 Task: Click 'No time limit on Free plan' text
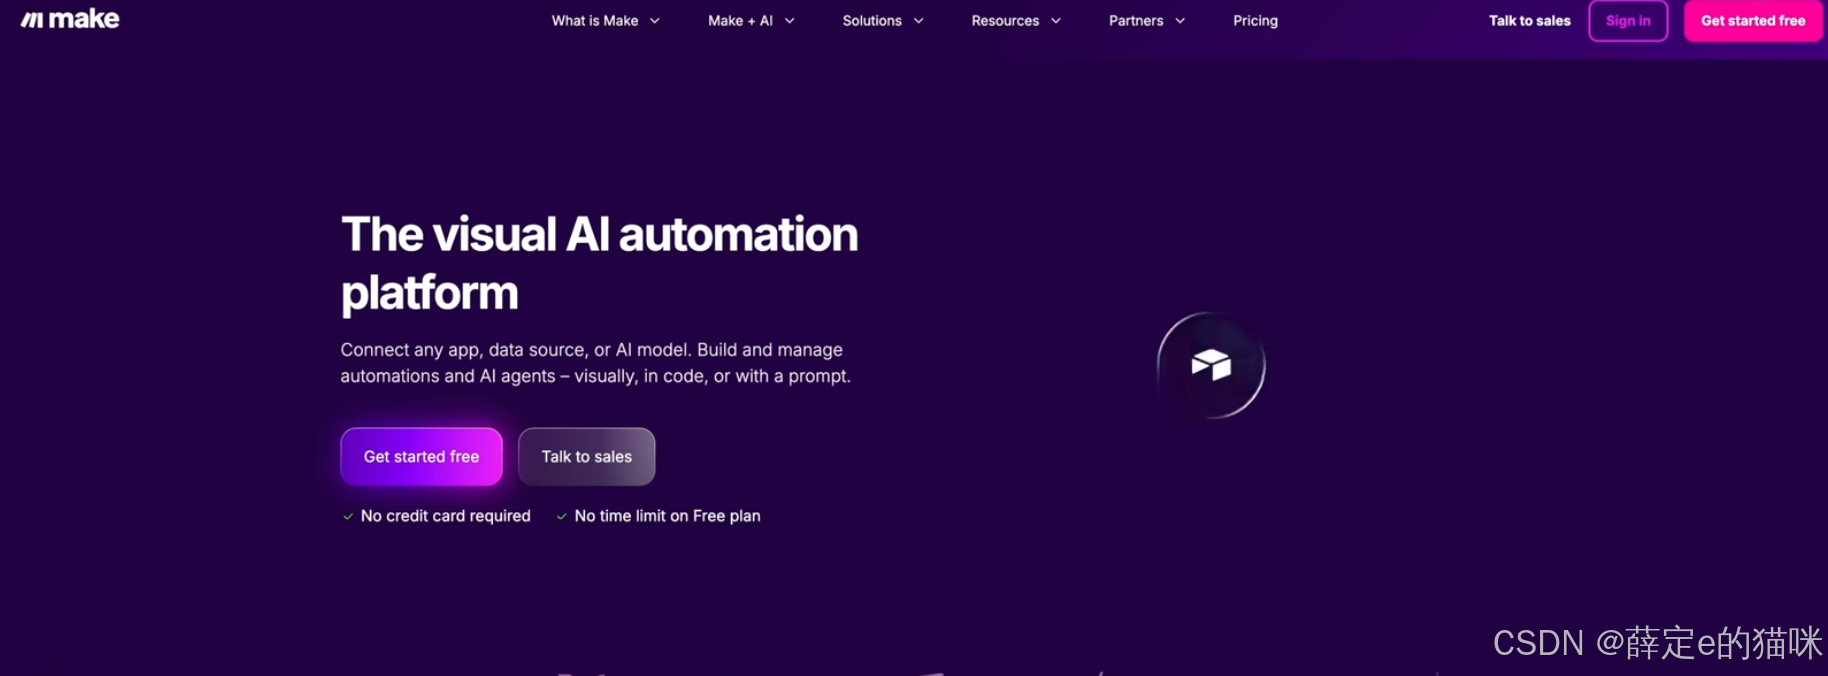point(667,516)
